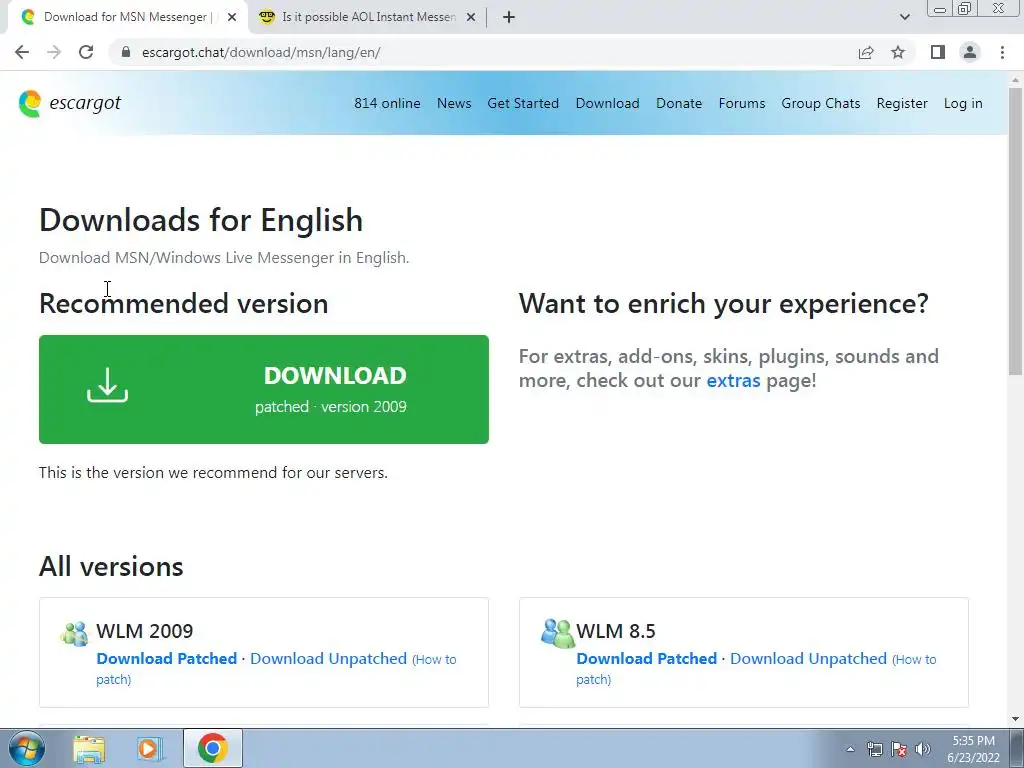Click the green DOWNLOAD patched version 2009 button
This screenshot has width=1024, height=768.
[264, 389]
